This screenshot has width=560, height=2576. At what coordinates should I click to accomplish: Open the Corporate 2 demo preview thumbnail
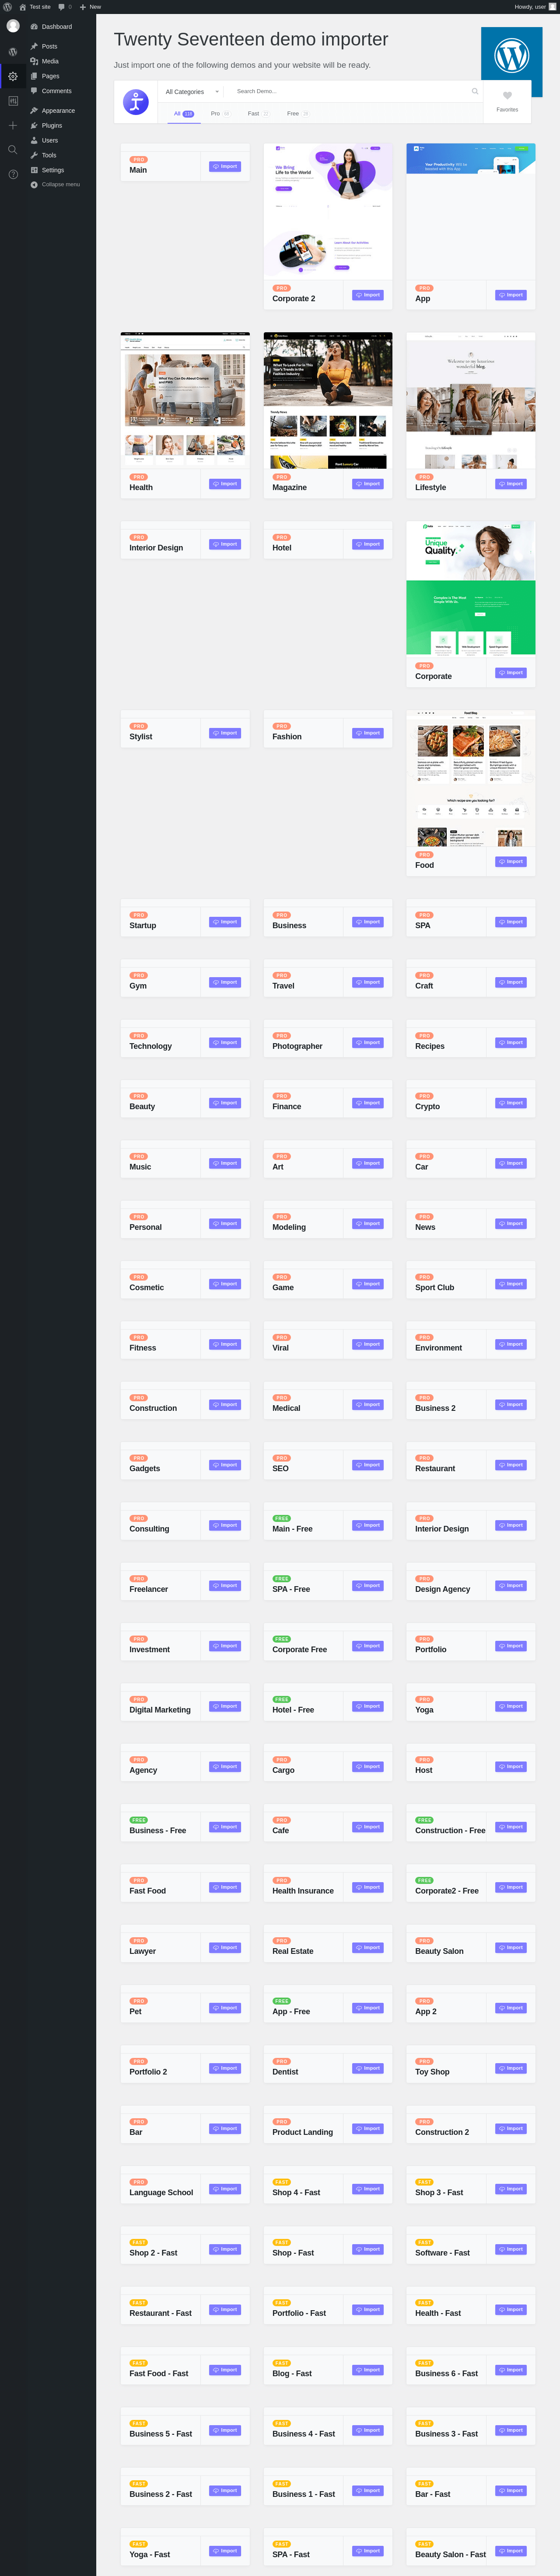click(328, 211)
